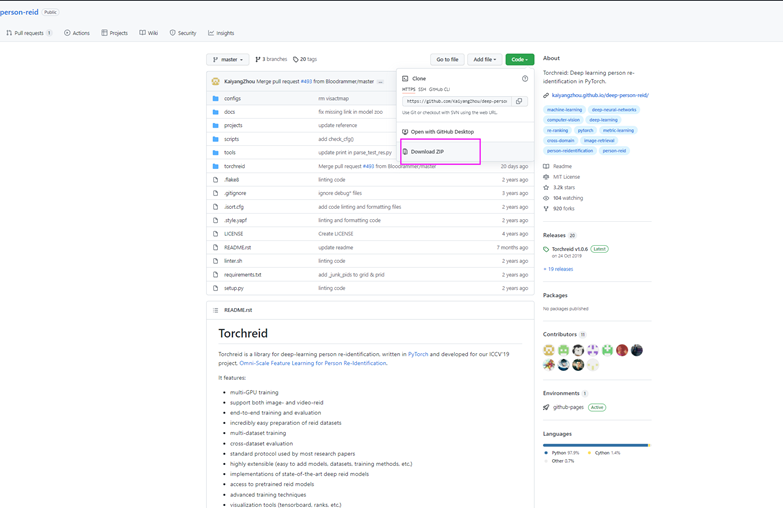783x508 pixels.
Task: Open the Security tab
Action: click(x=183, y=33)
